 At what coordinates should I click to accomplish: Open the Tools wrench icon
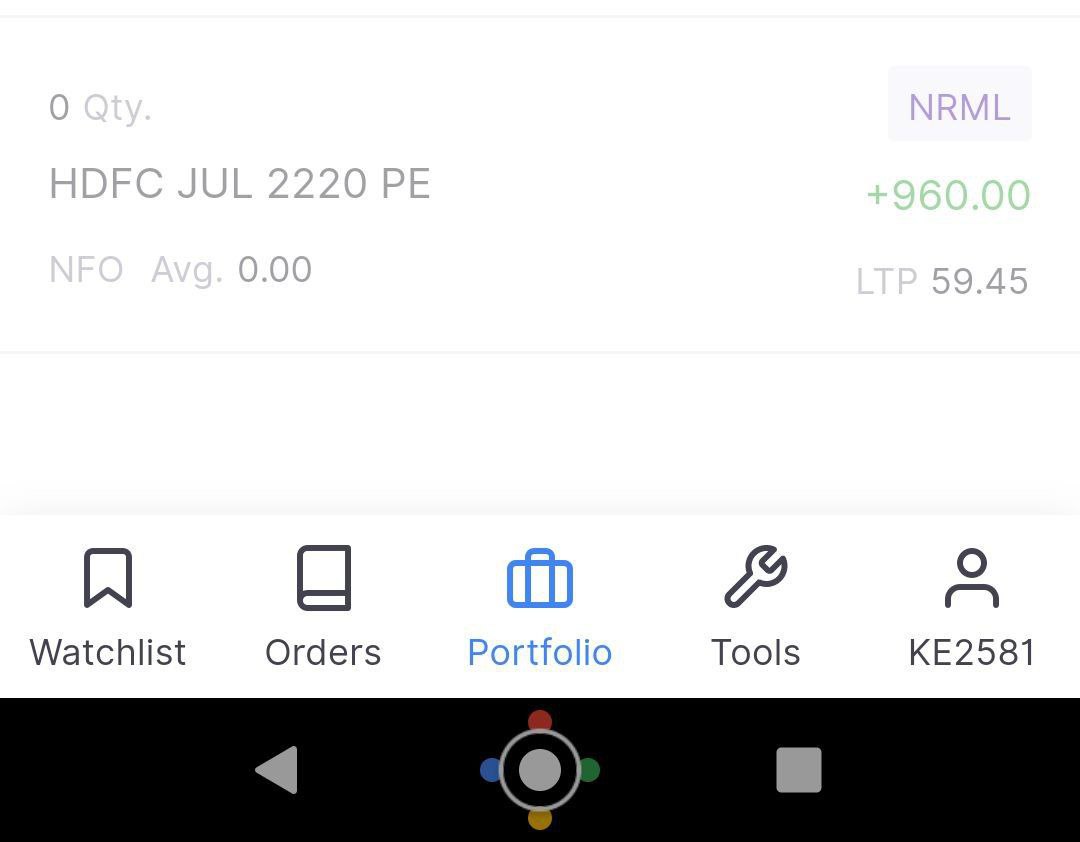click(x=755, y=578)
